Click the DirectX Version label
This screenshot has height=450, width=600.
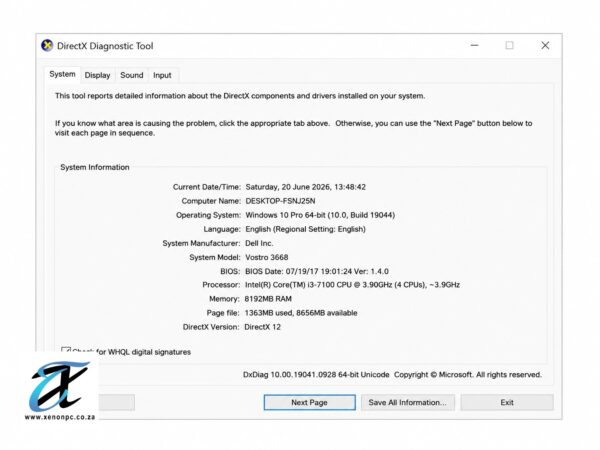211,327
